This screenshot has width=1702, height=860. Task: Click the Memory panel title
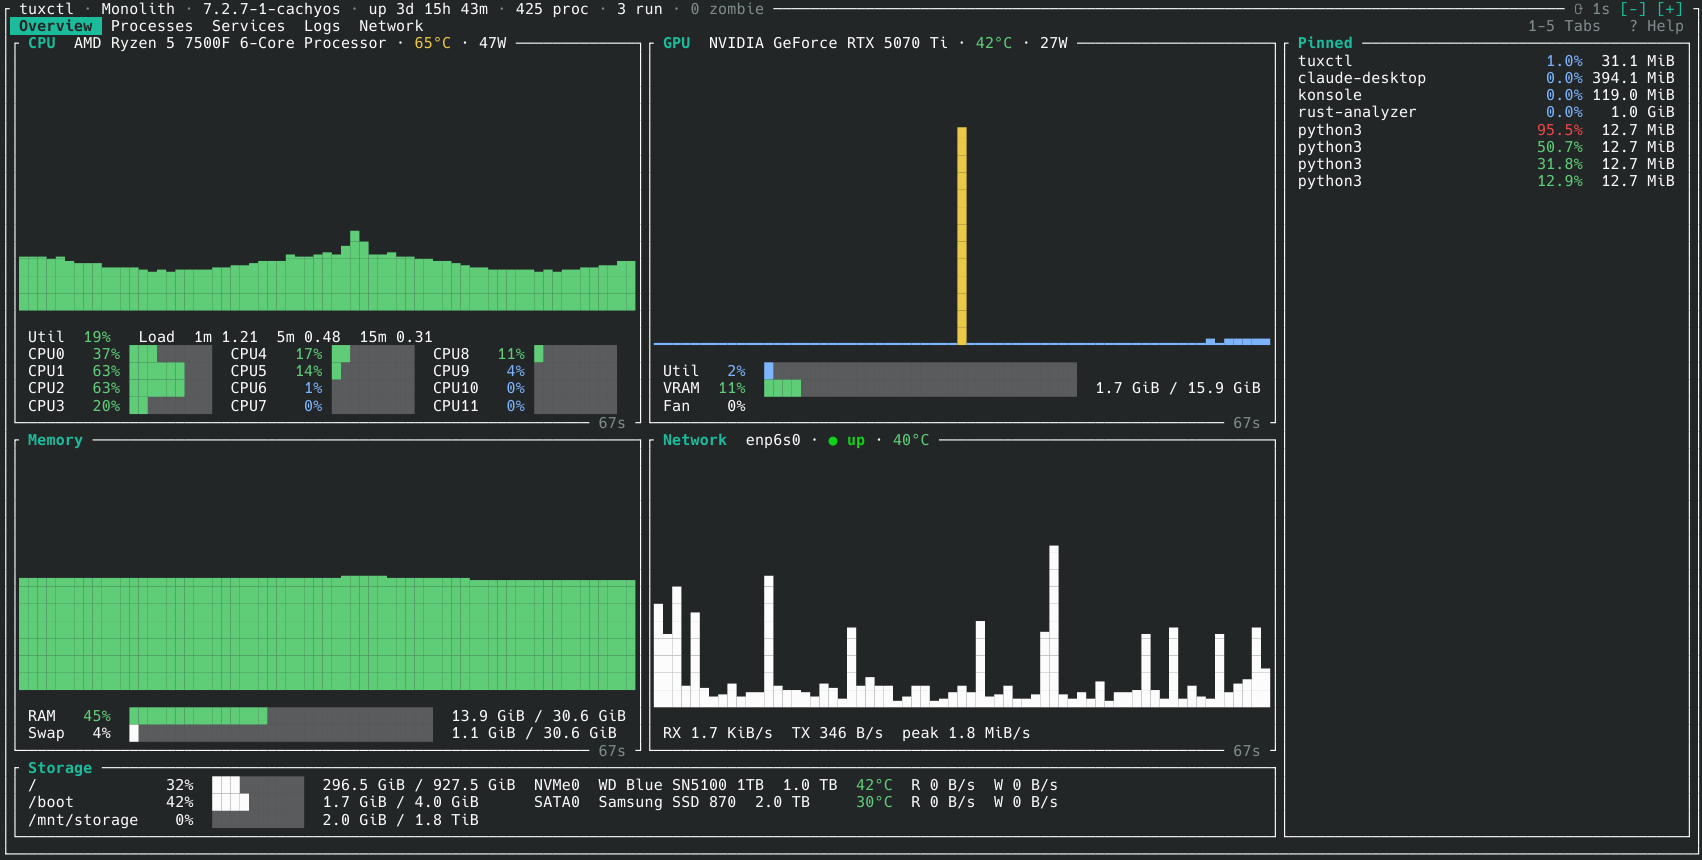[x=55, y=440]
